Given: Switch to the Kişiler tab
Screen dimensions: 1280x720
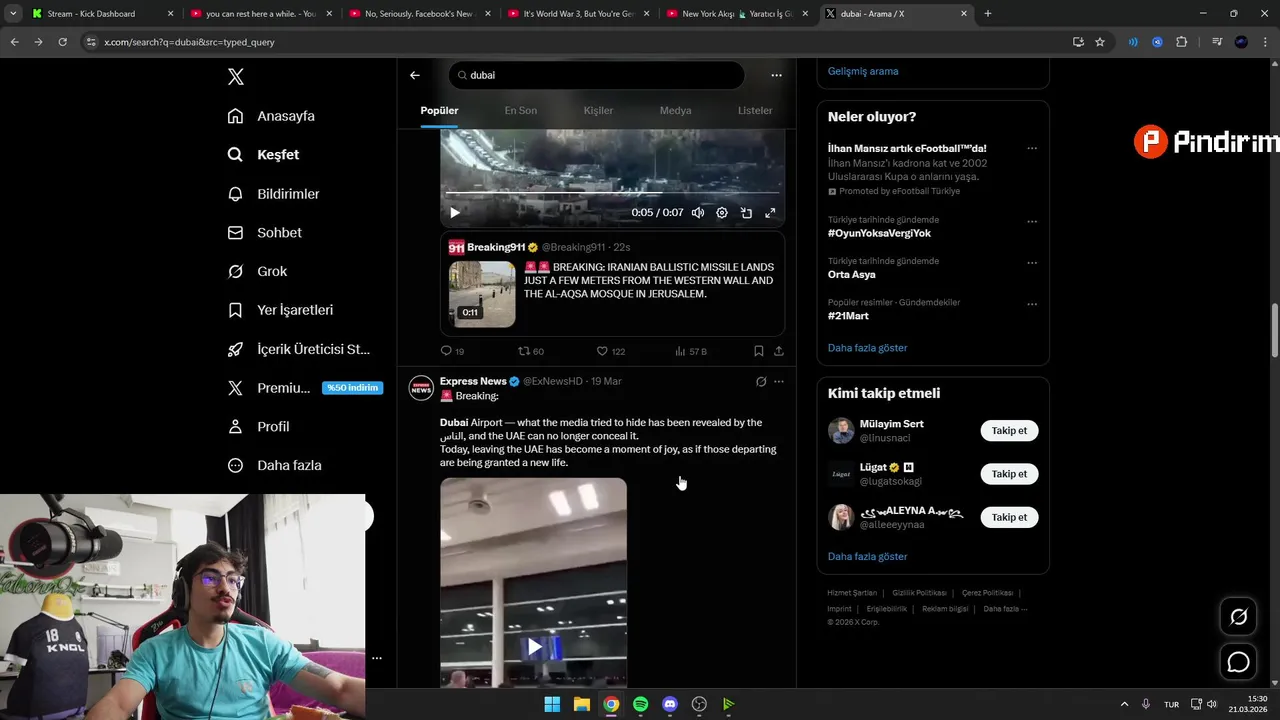Looking at the screenshot, I should point(598,110).
